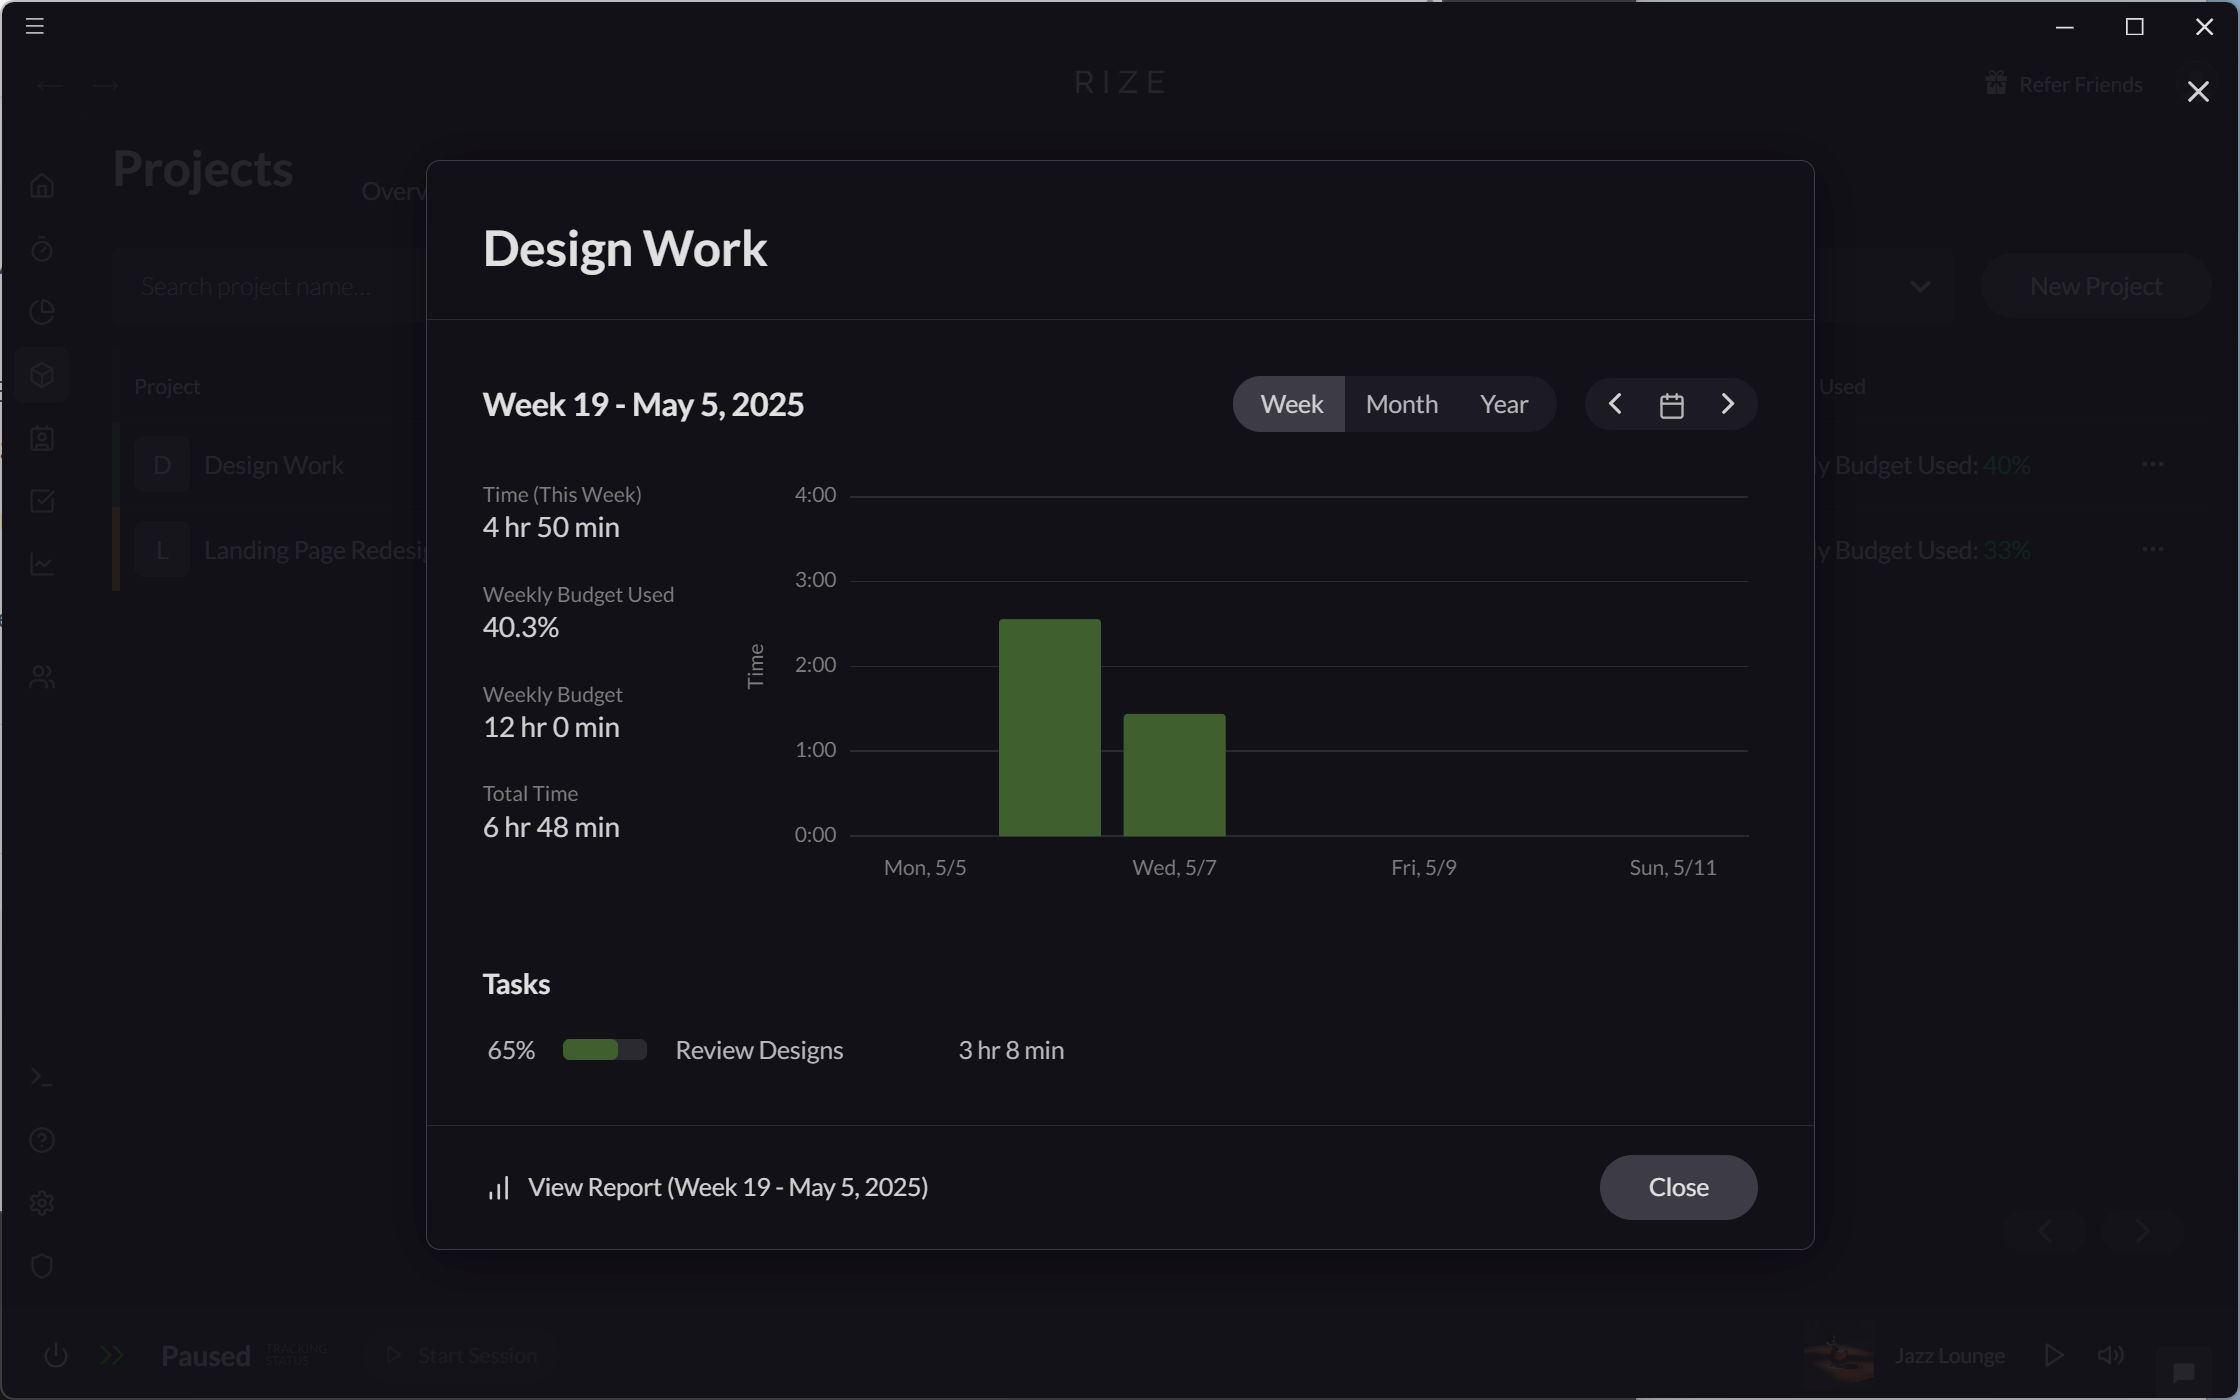This screenshot has height=1400, width=2240.
Task: Open the calendar date picker icon
Action: point(1671,404)
